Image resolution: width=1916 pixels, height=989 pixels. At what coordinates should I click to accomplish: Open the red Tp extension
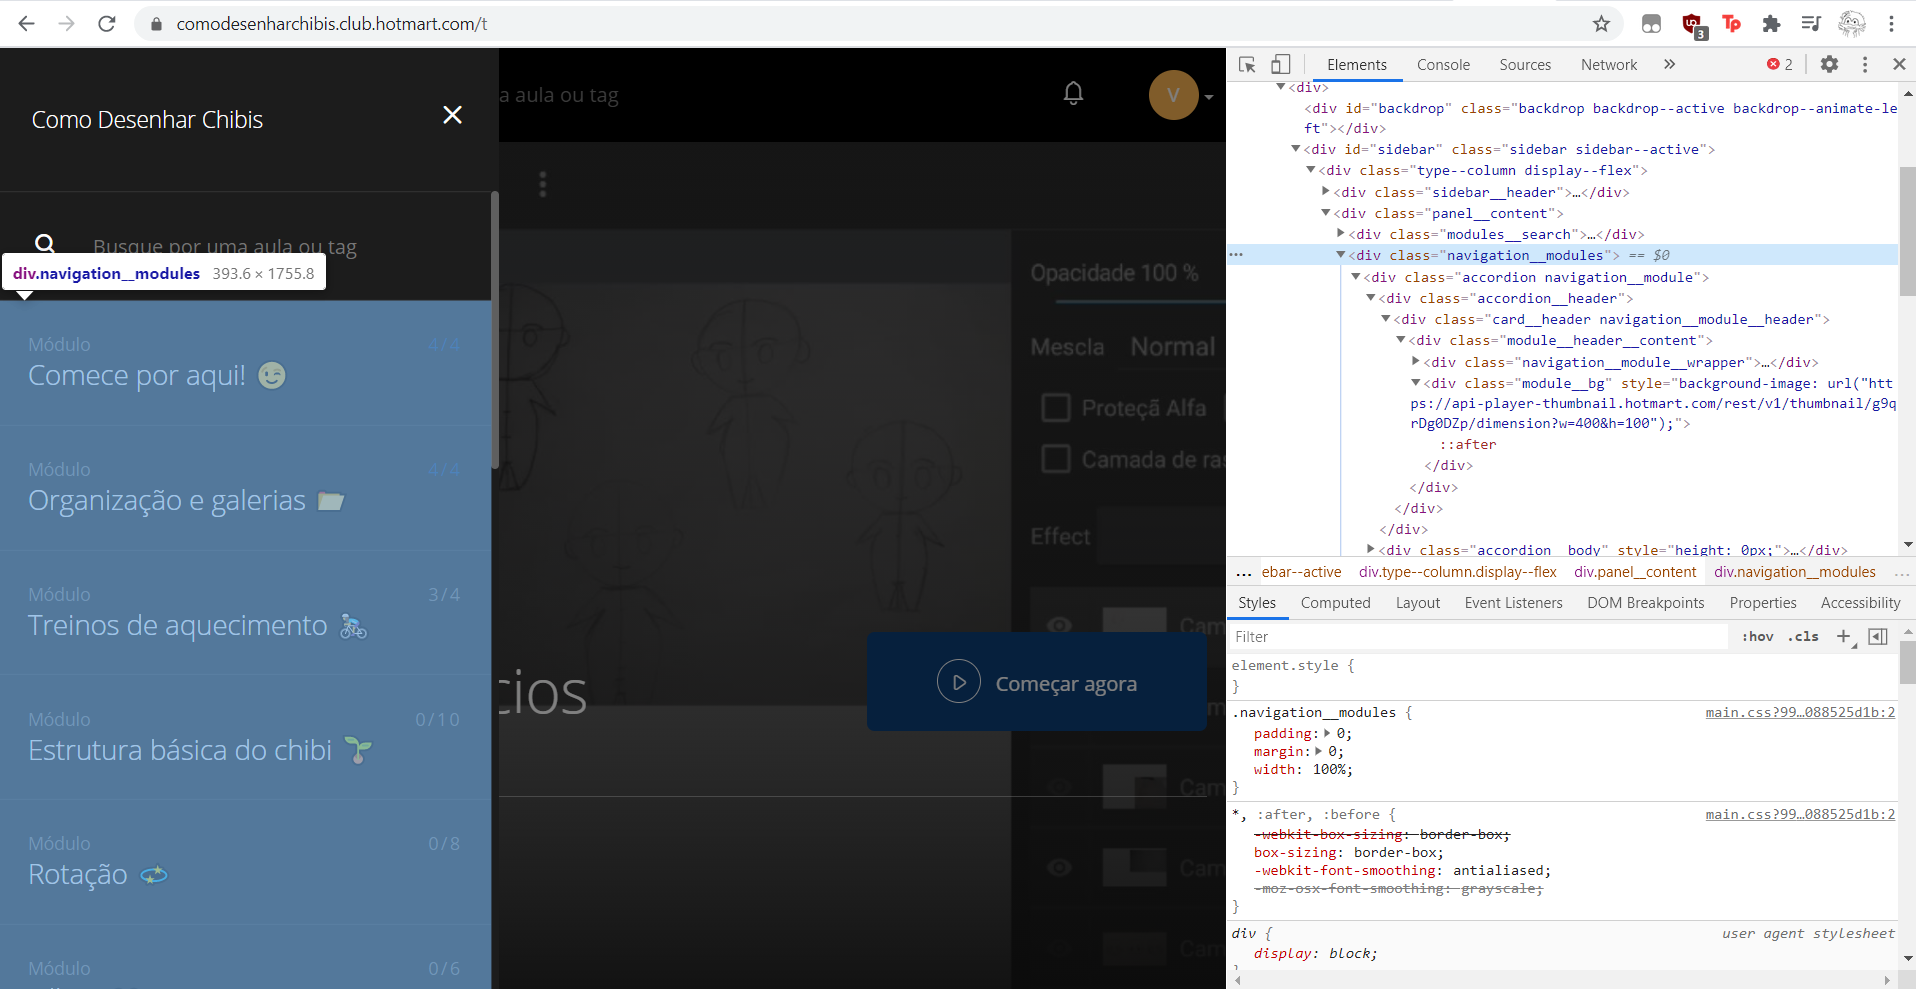coord(1731,23)
